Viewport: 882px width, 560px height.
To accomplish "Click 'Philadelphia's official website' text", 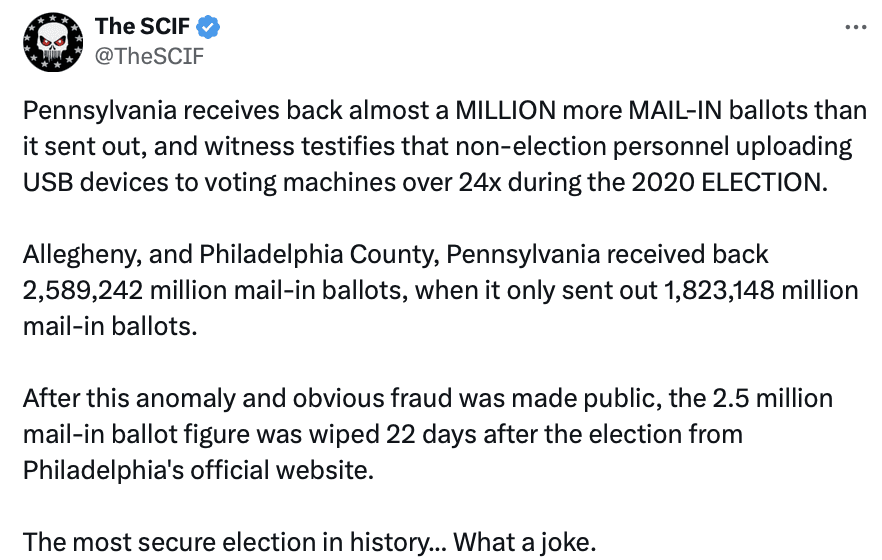I will tap(197, 470).
